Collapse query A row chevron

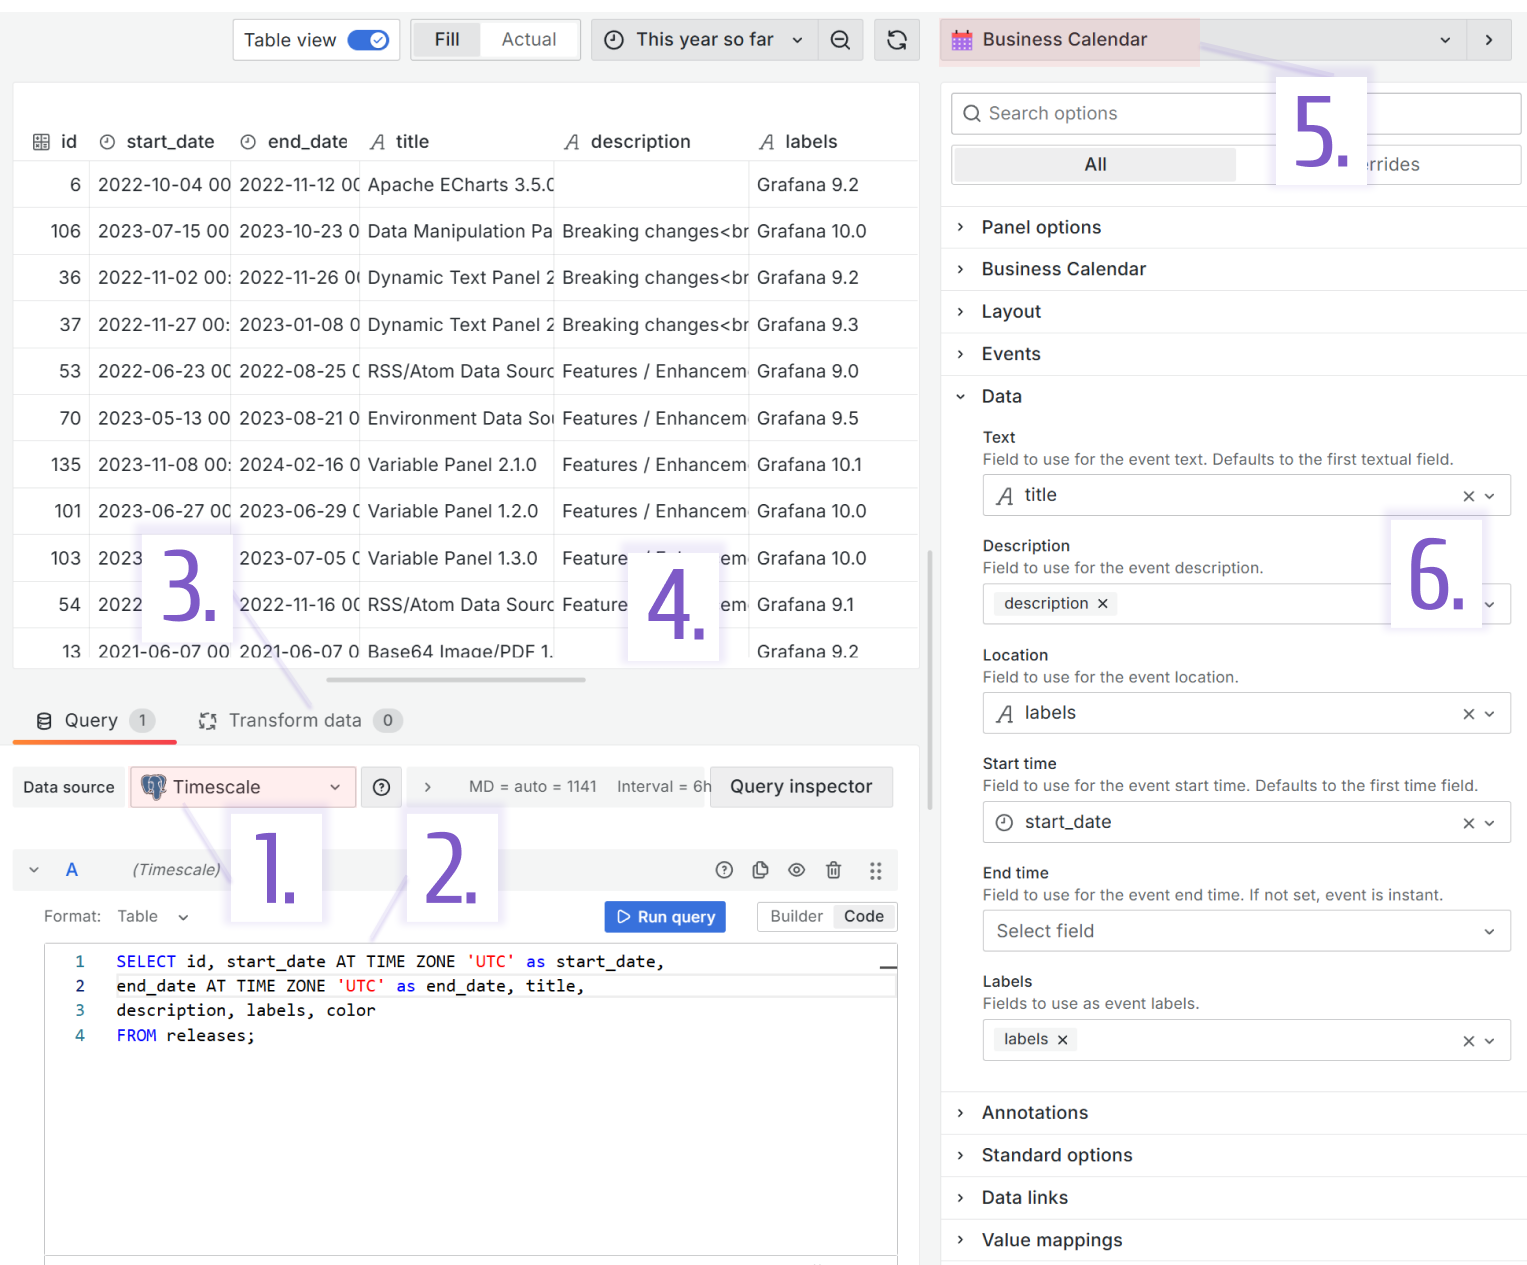[34, 870]
